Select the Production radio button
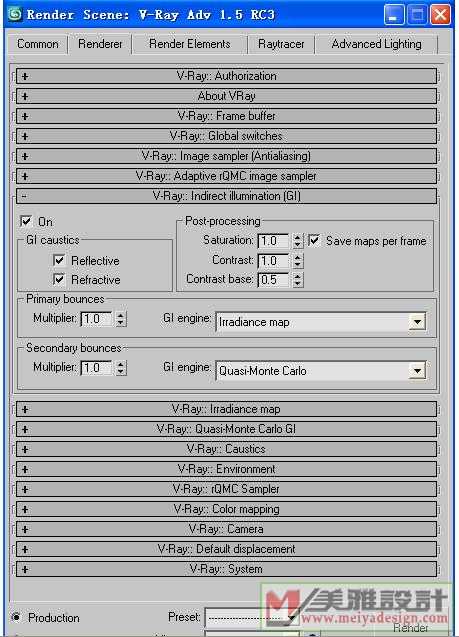The height and width of the screenshot is (637, 459). pos(16,618)
